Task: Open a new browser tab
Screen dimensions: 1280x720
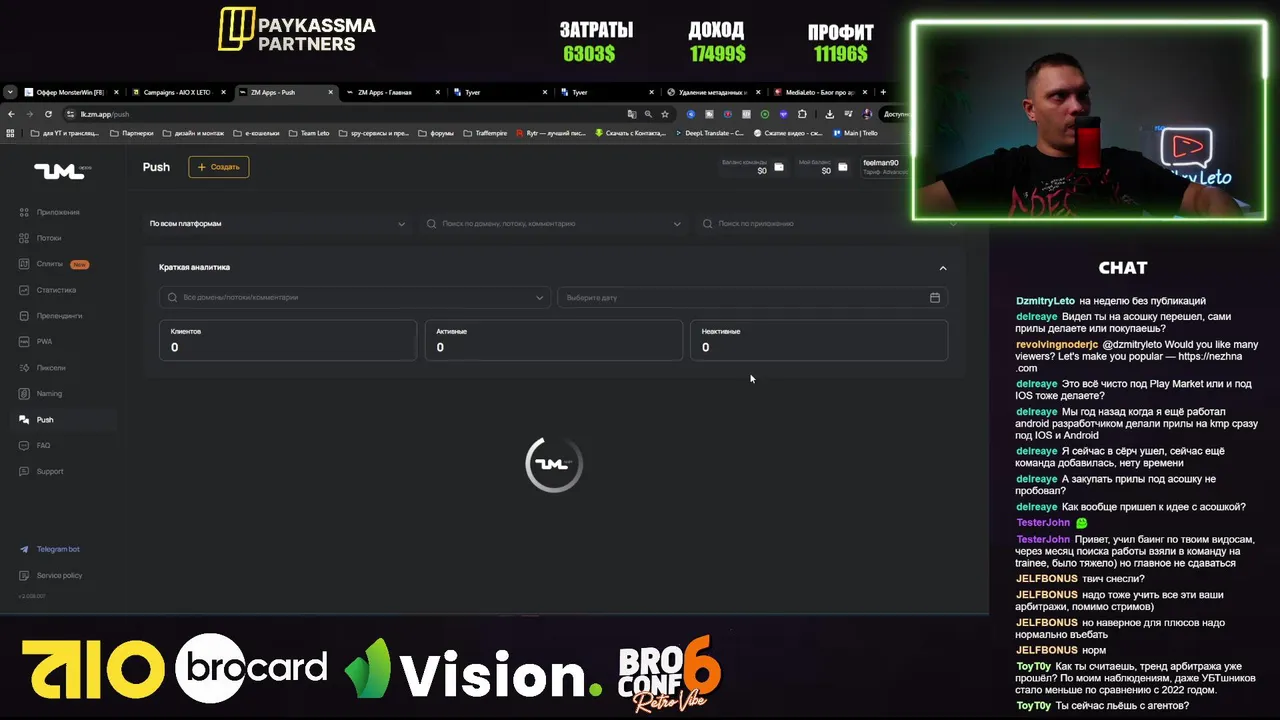Action: click(883, 92)
